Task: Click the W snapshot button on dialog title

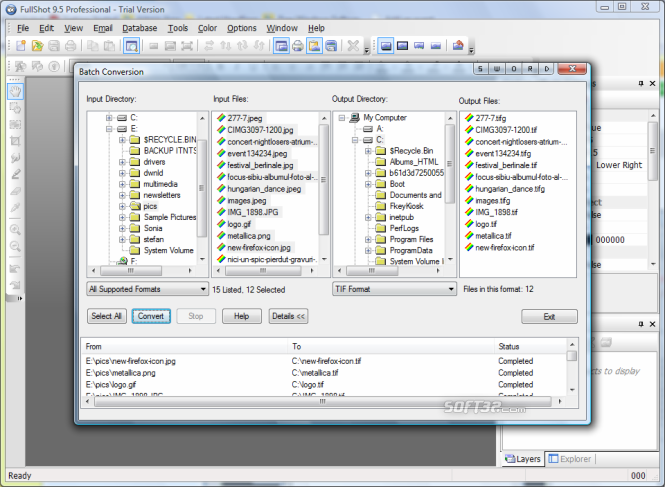Action: click(497, 69)
